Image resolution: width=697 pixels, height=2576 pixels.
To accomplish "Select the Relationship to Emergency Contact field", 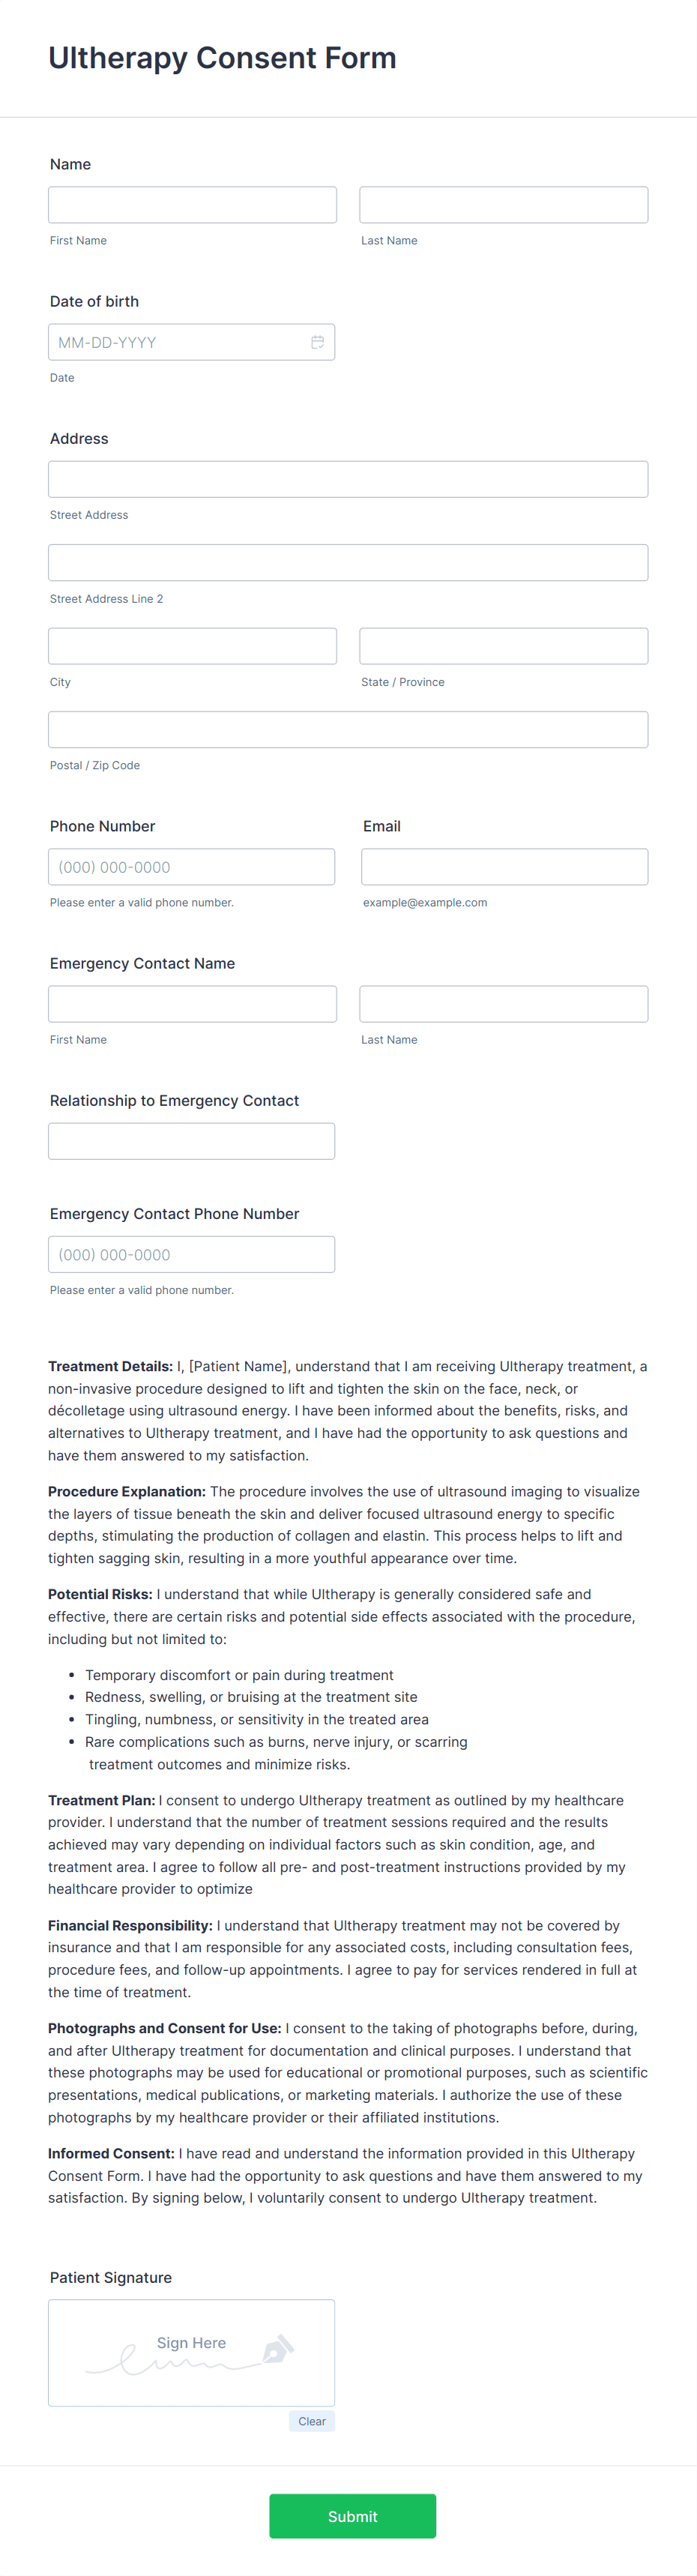I will click(192, 1140).
